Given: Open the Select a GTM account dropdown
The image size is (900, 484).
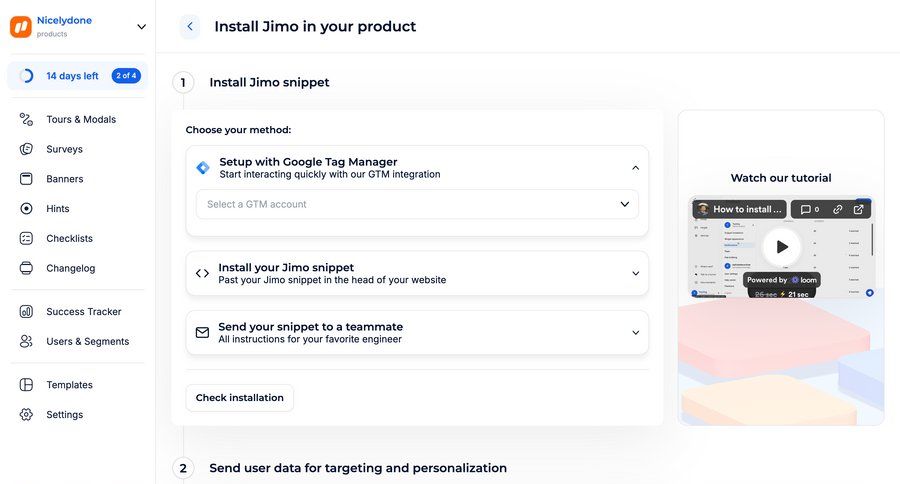Looking at the screenshot, I should pyautogui.click(x=417, y=204).
